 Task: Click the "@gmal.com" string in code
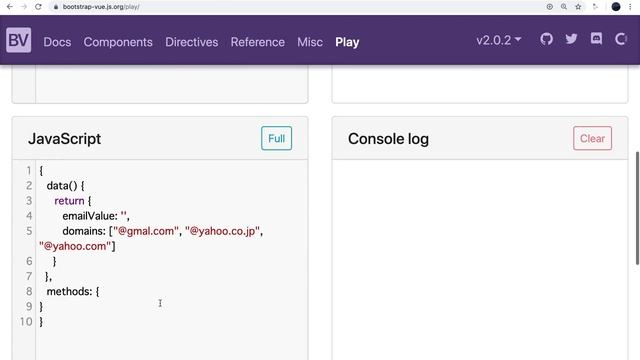pyautogui.click(x=146, y=231)
